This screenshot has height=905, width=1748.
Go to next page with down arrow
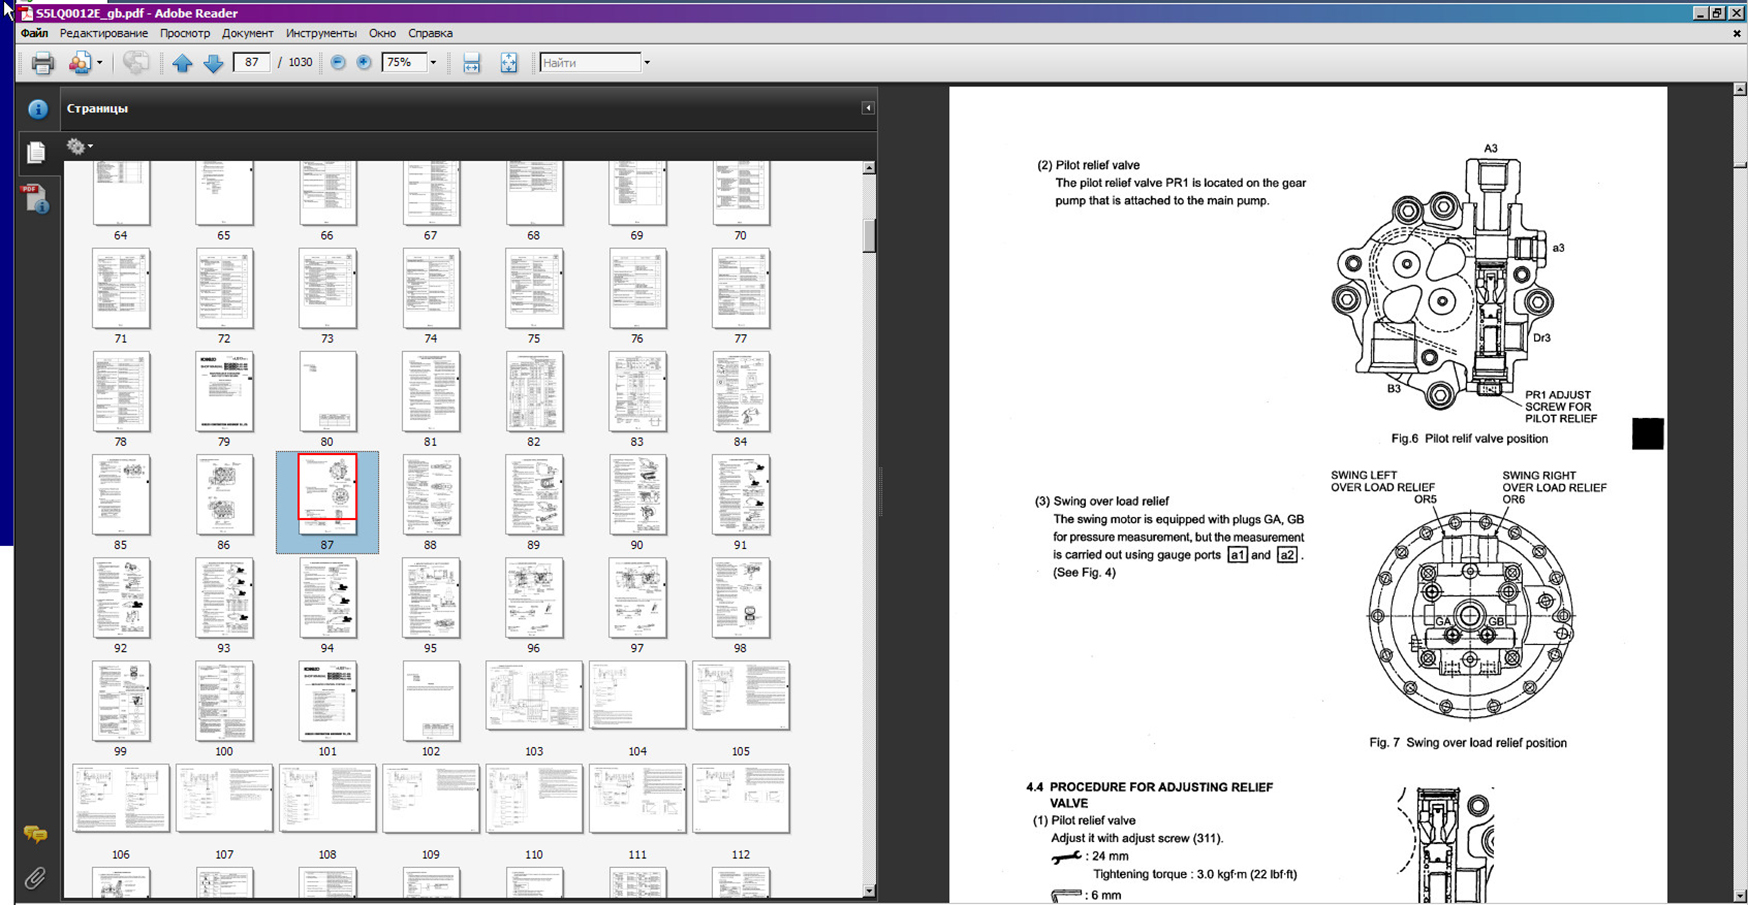coord(213,63)
